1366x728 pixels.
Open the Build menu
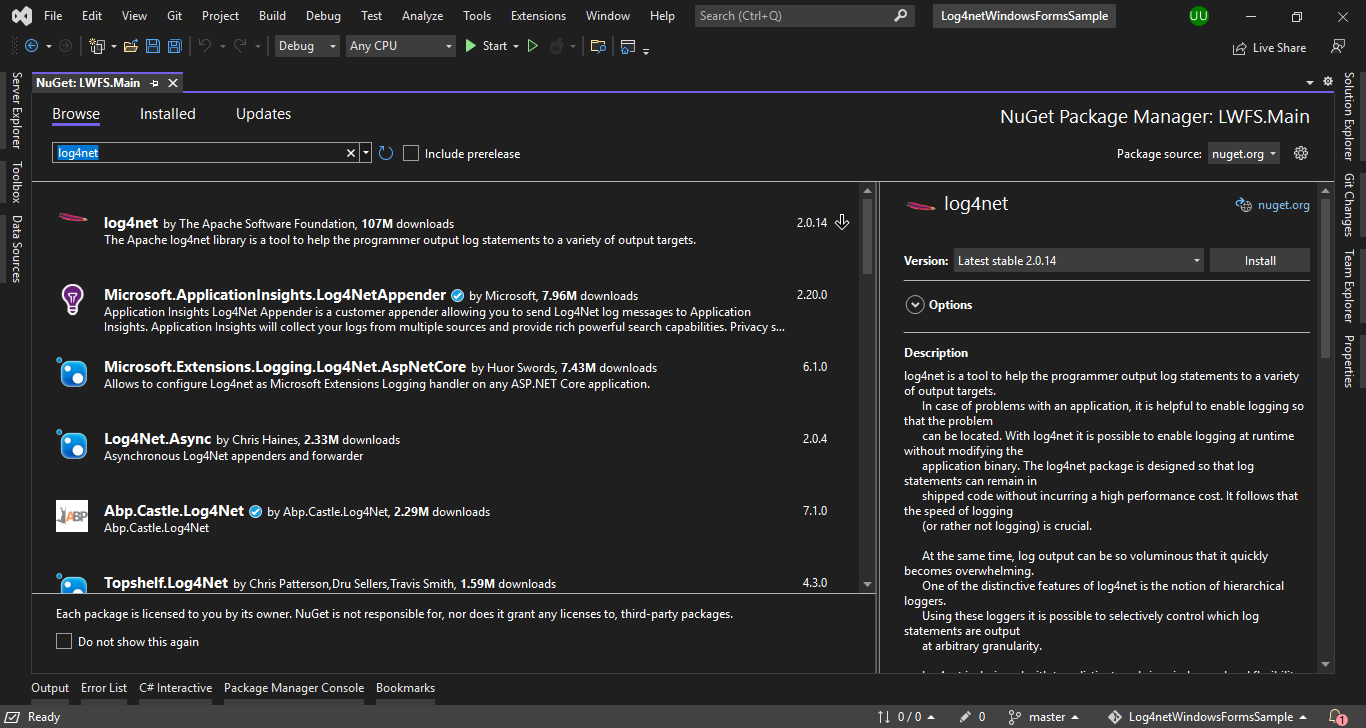[272, 16]
